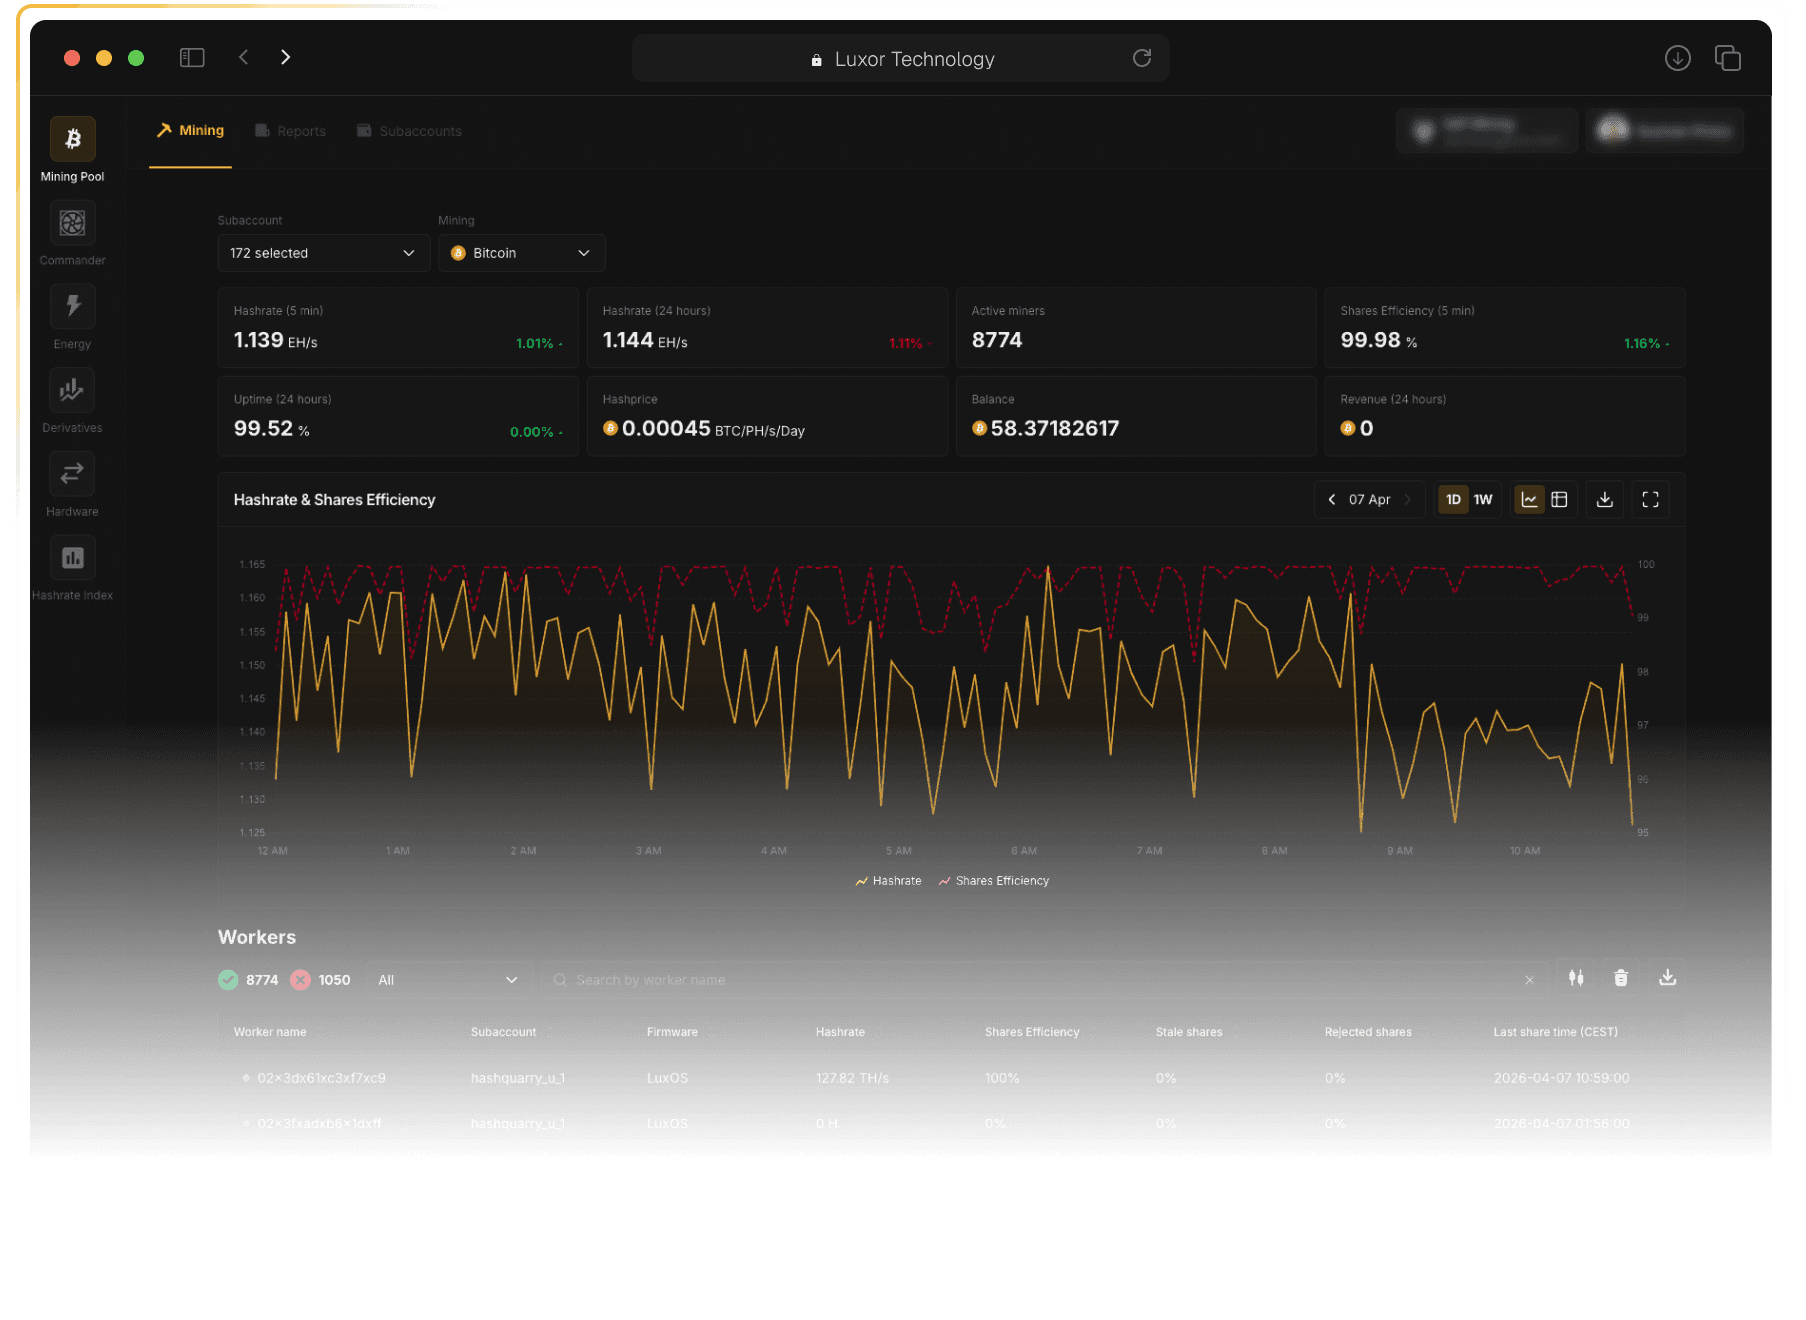
Task: Open the Mining Pool section
Action: click(x=71, y=140)
